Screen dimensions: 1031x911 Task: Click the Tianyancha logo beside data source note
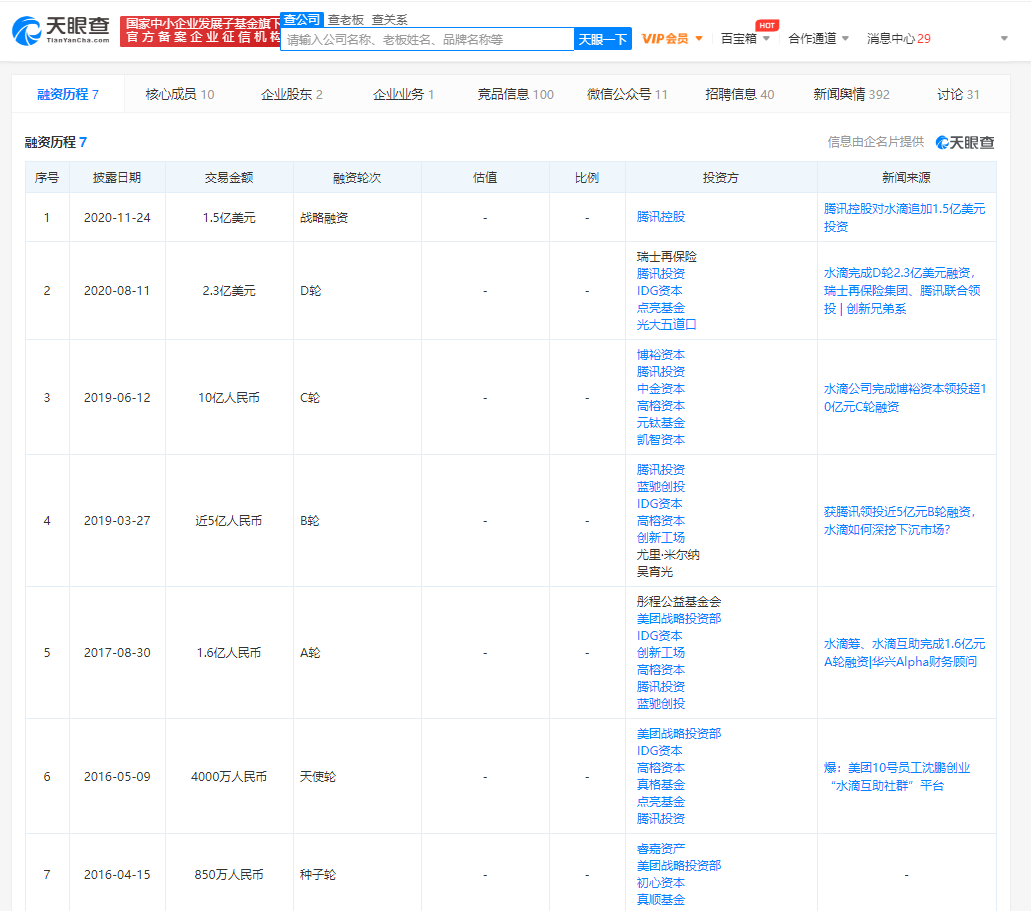pyautogui.click(x=965, y=143)
